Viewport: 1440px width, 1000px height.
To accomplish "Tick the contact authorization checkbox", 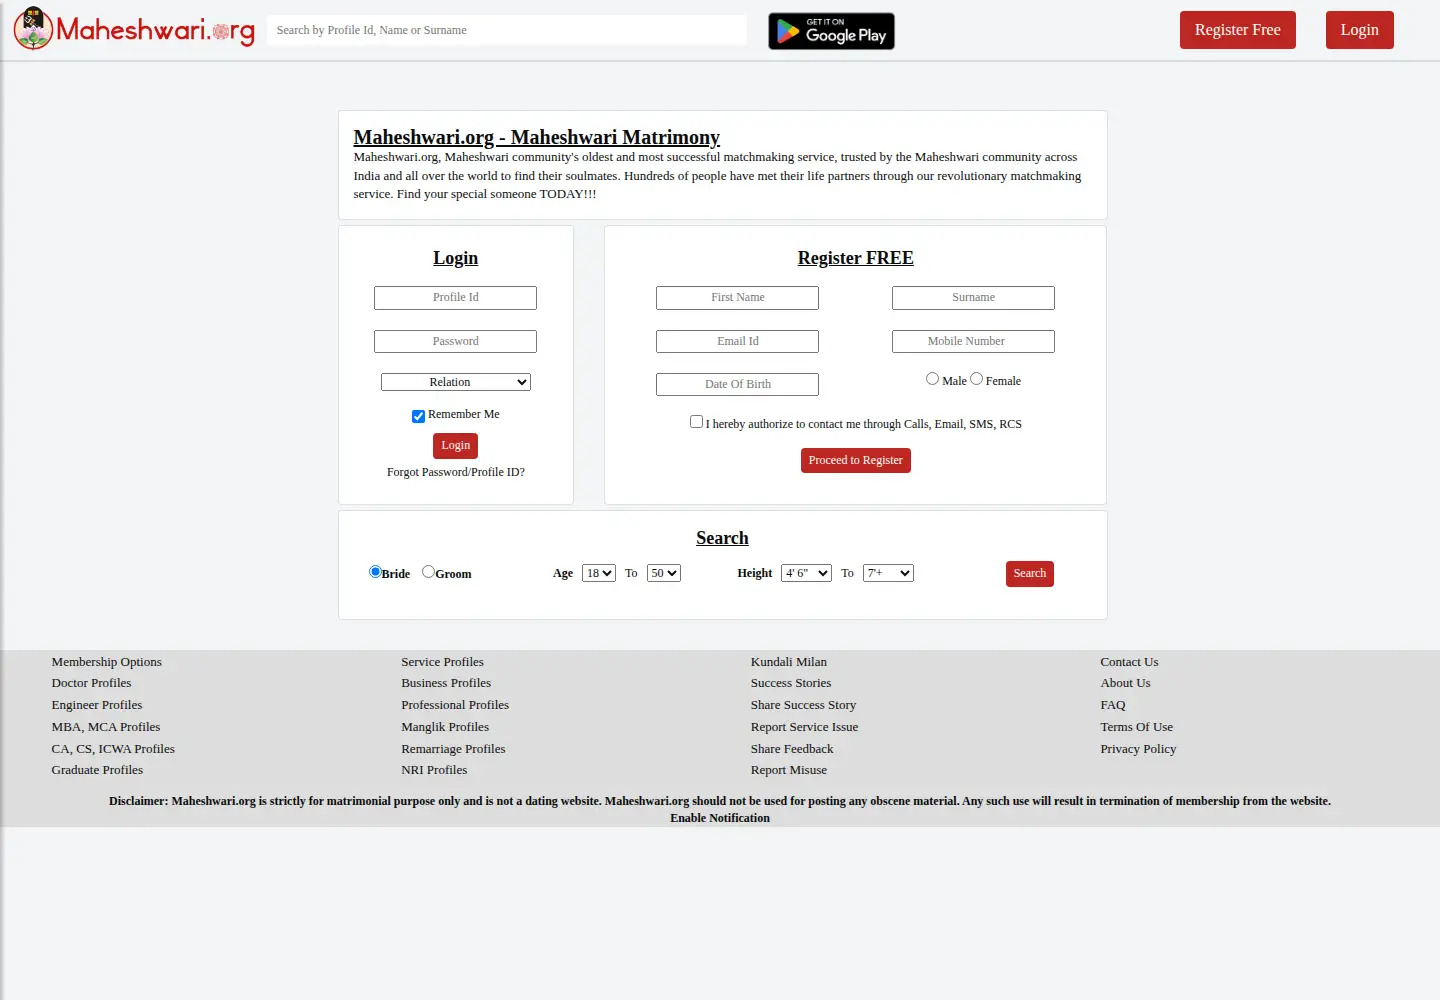I will point(696,422).
